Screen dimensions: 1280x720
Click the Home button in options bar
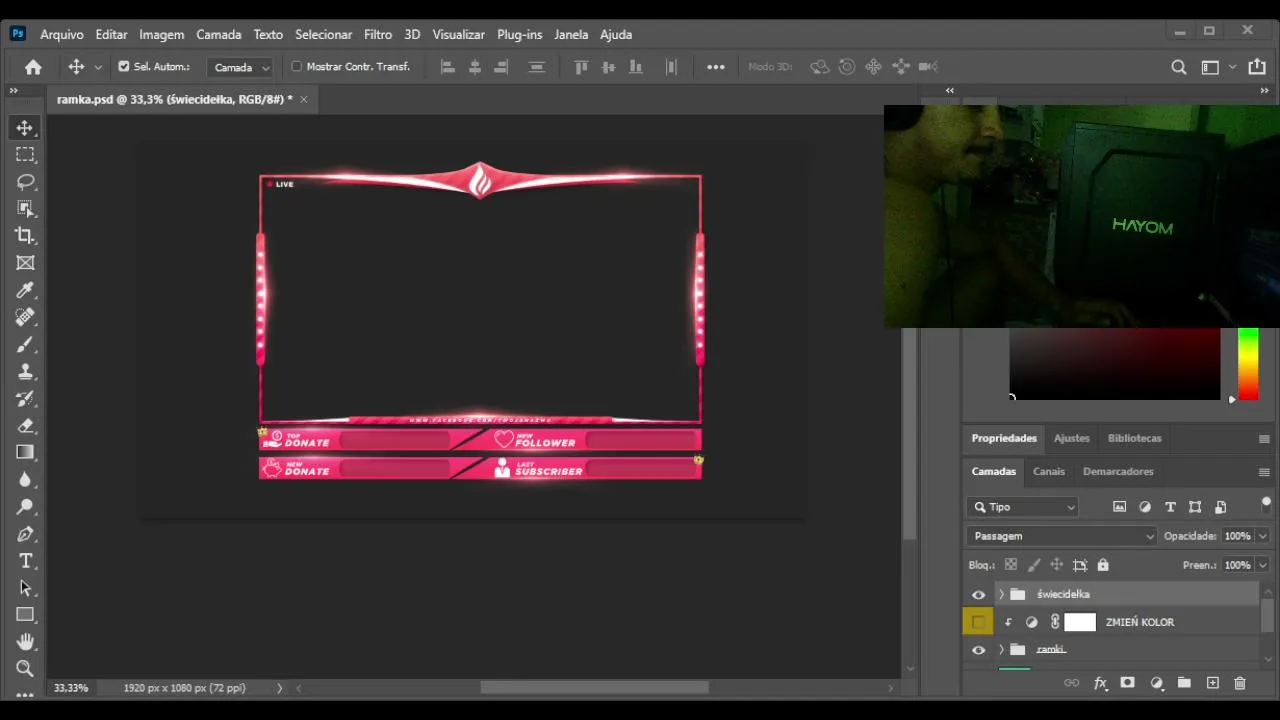33,67
